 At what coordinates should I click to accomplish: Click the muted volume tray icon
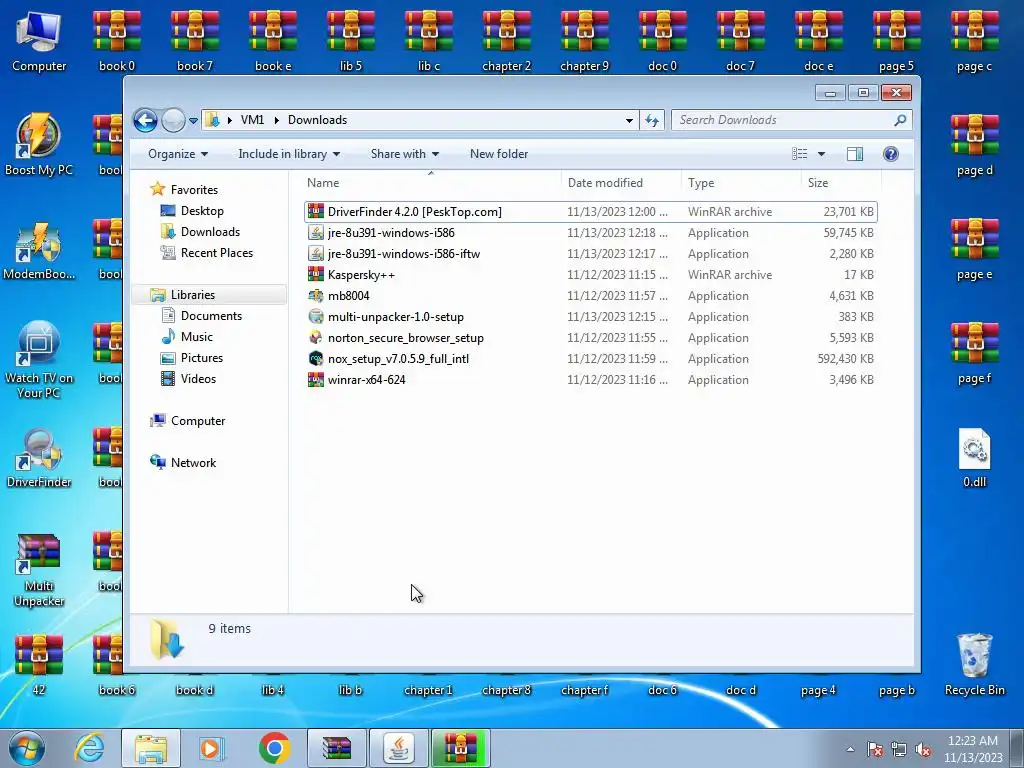(x=923, y=750)
